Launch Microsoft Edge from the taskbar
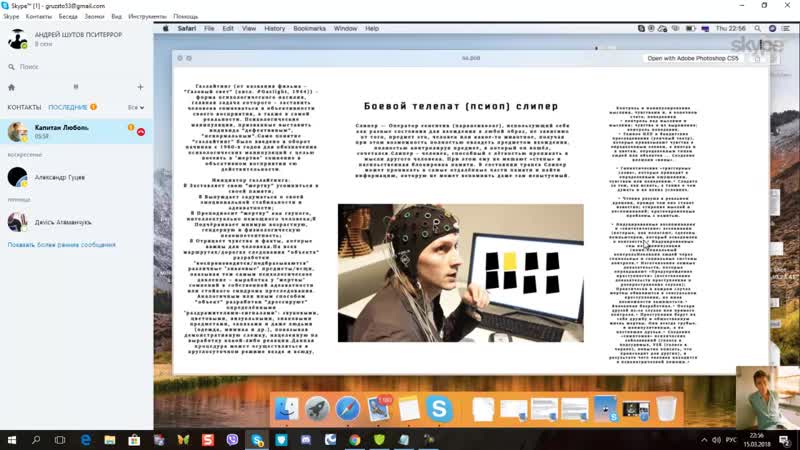The width and height of the screenshot is (800, 450). [x=85, y=440]
